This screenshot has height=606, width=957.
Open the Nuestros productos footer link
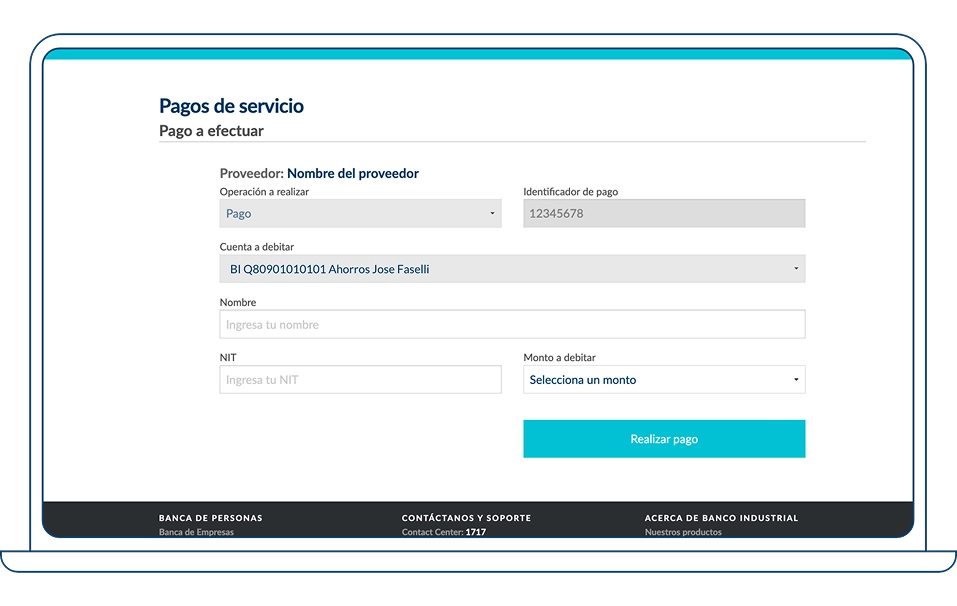683,532
